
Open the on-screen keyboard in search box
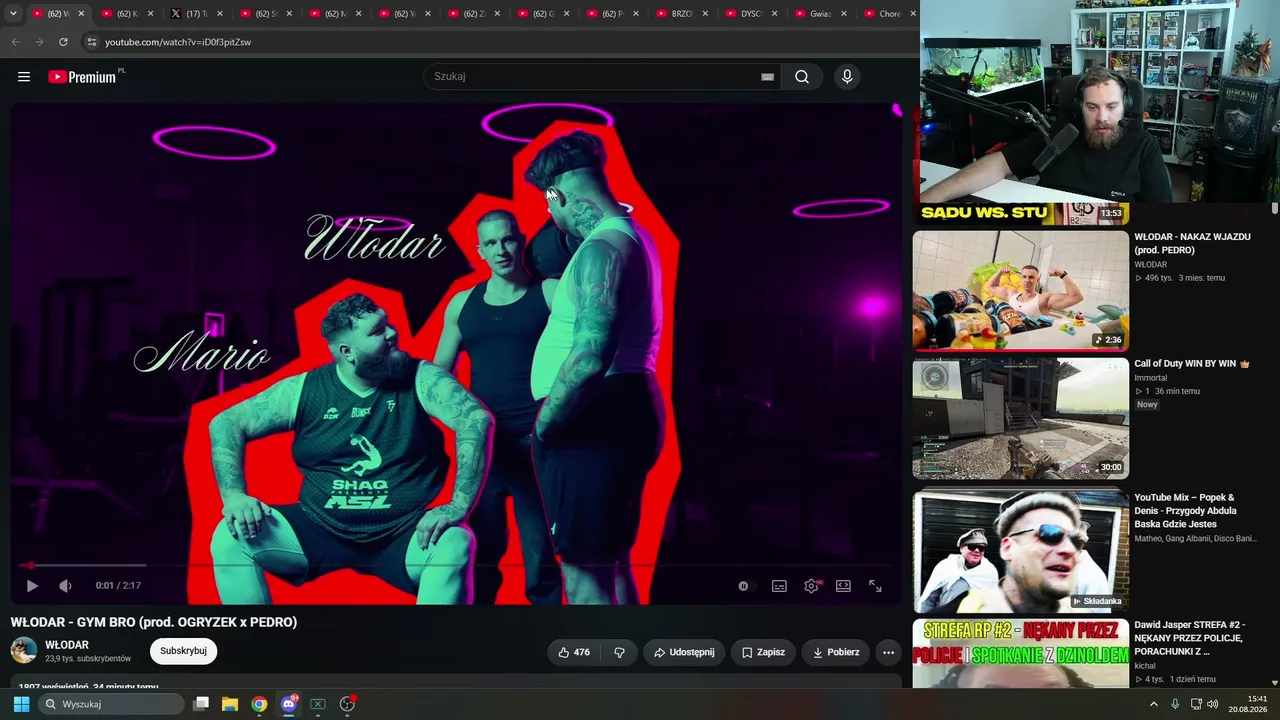click(767, 77)
